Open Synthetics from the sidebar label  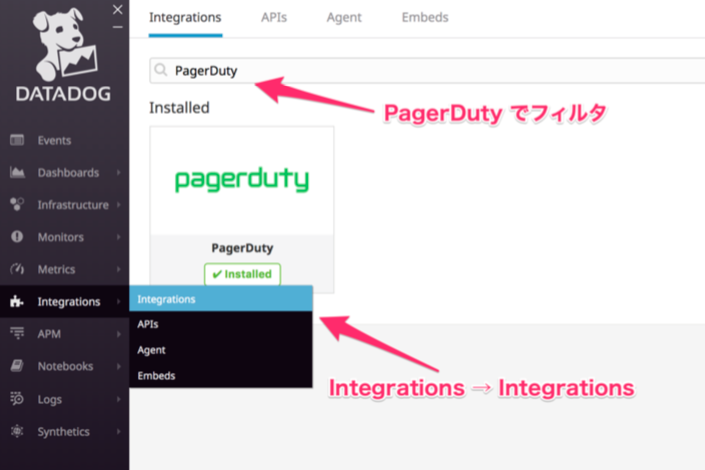tap(63, 432)
